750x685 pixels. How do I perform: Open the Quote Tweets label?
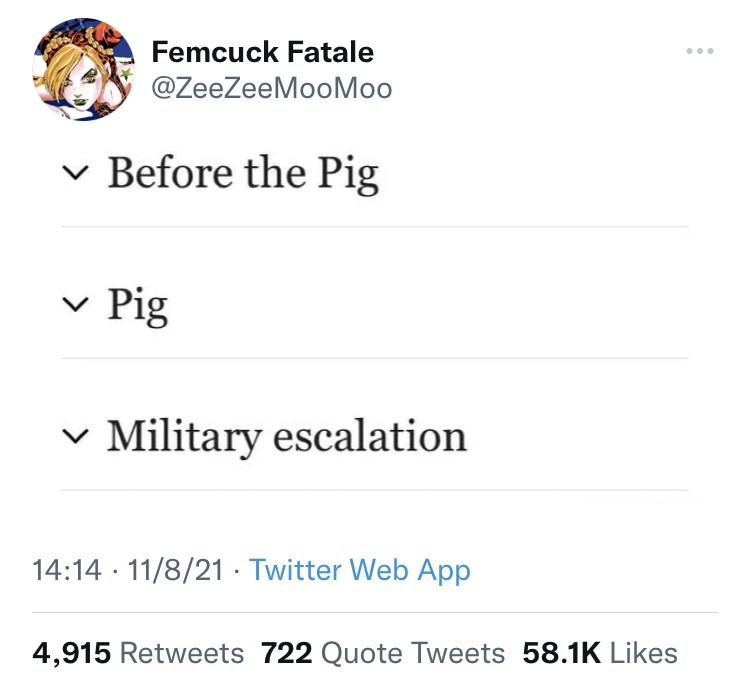pyautogui.click(x=413, y=653)
